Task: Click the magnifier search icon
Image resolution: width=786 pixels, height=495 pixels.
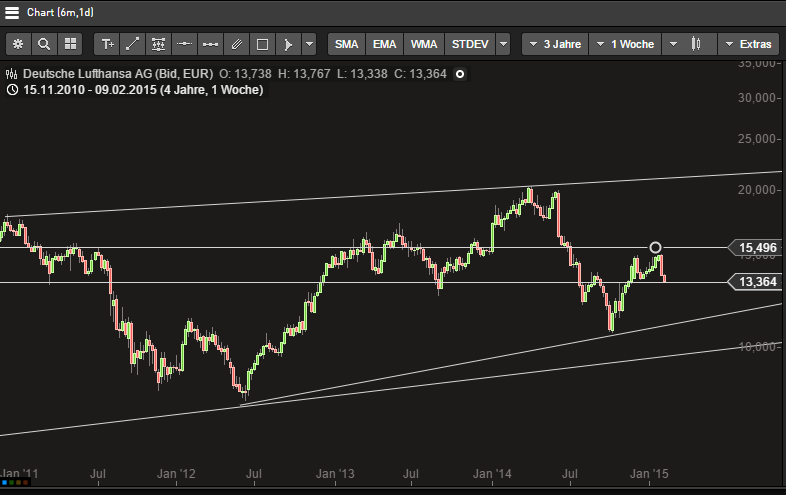Action: 44,44
